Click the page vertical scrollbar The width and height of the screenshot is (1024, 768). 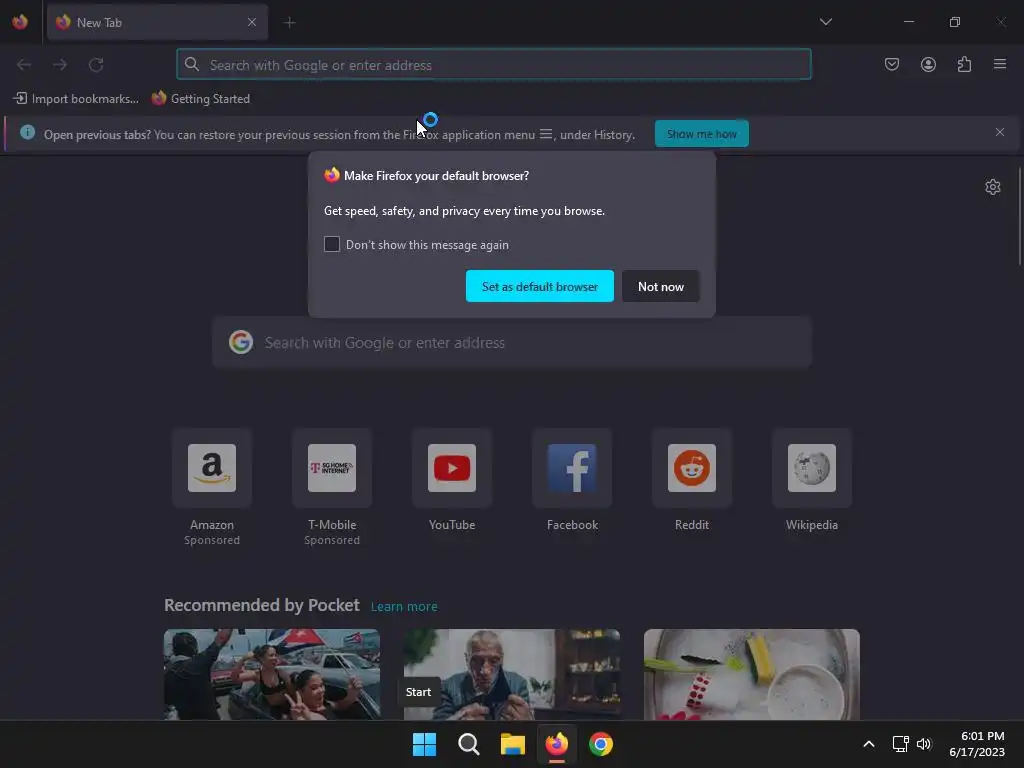point(1019,216)
